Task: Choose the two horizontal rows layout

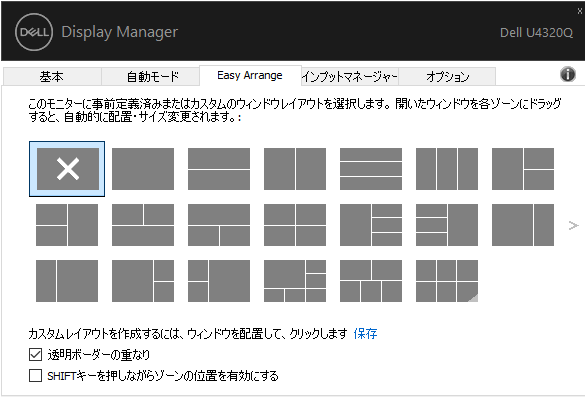Action: (x=219, y=169)
